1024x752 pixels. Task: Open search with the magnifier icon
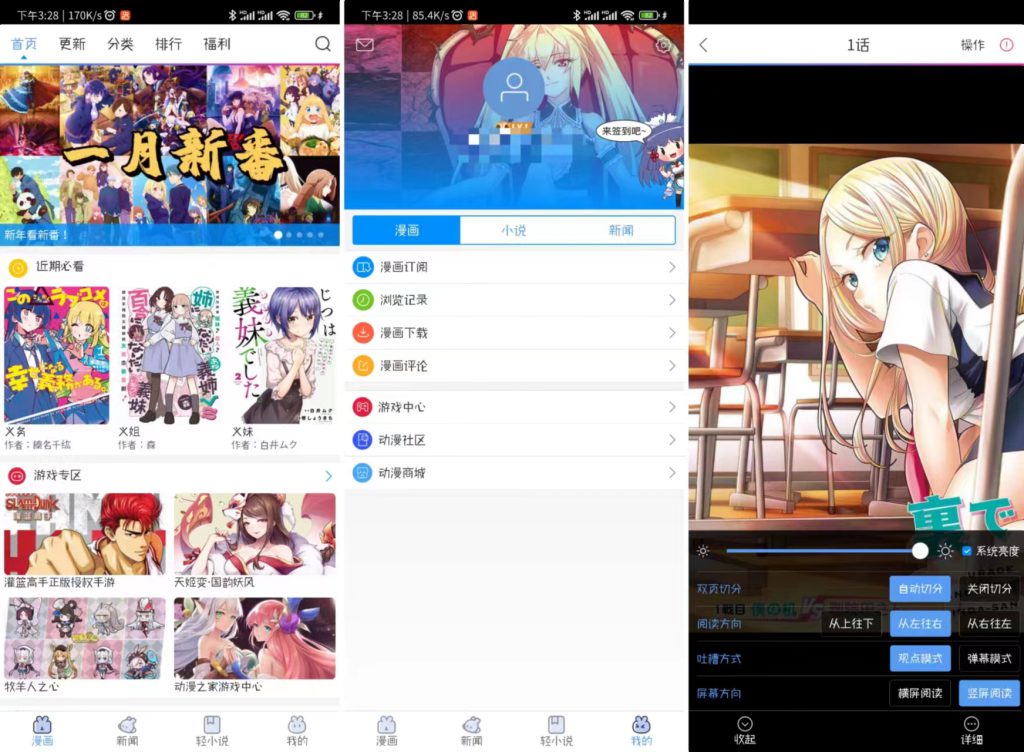pos(323,44)
